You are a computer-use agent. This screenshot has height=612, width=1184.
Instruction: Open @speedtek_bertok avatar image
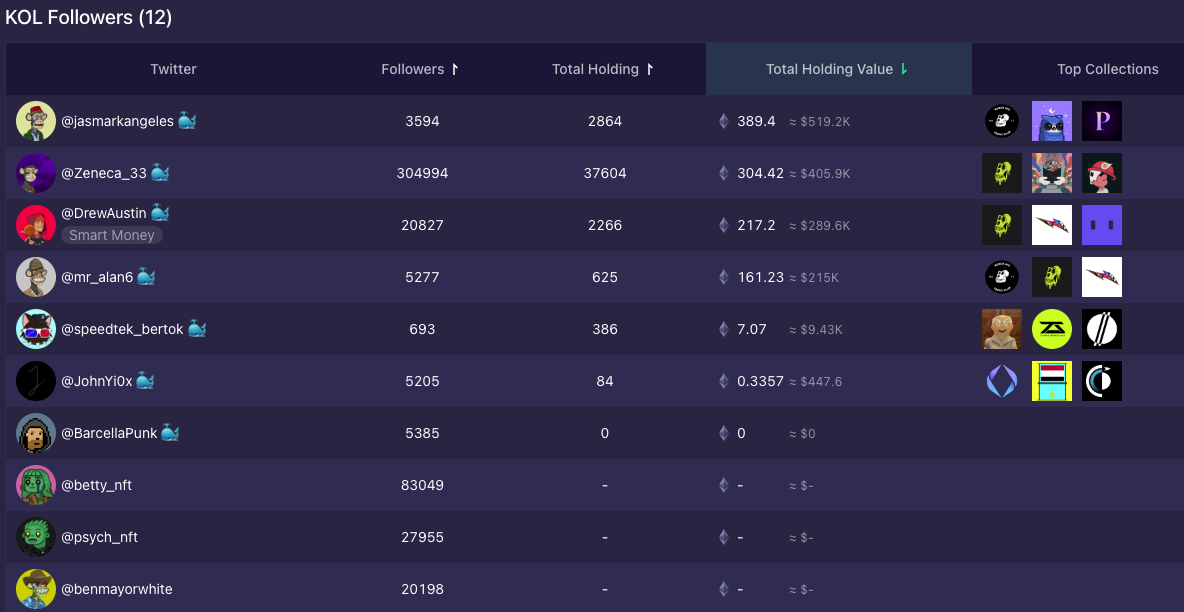point(36,329)
